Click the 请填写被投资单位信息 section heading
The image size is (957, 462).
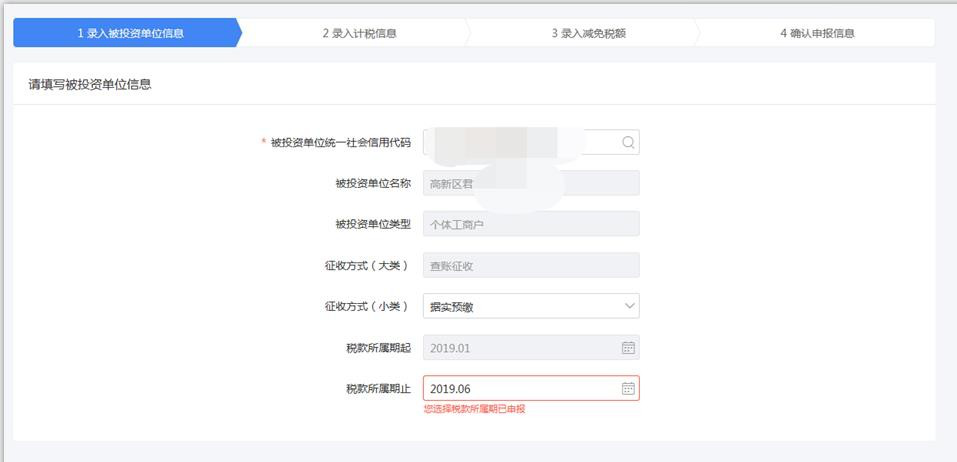tap(90, 85)
